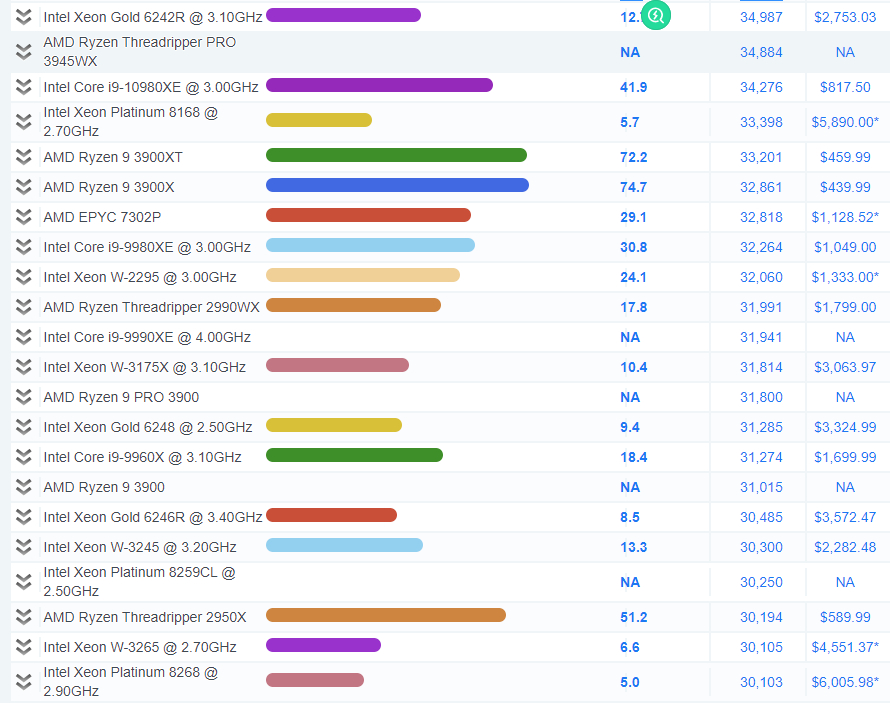Expand the Xeon Gold 6246R row

pos(23,517)
